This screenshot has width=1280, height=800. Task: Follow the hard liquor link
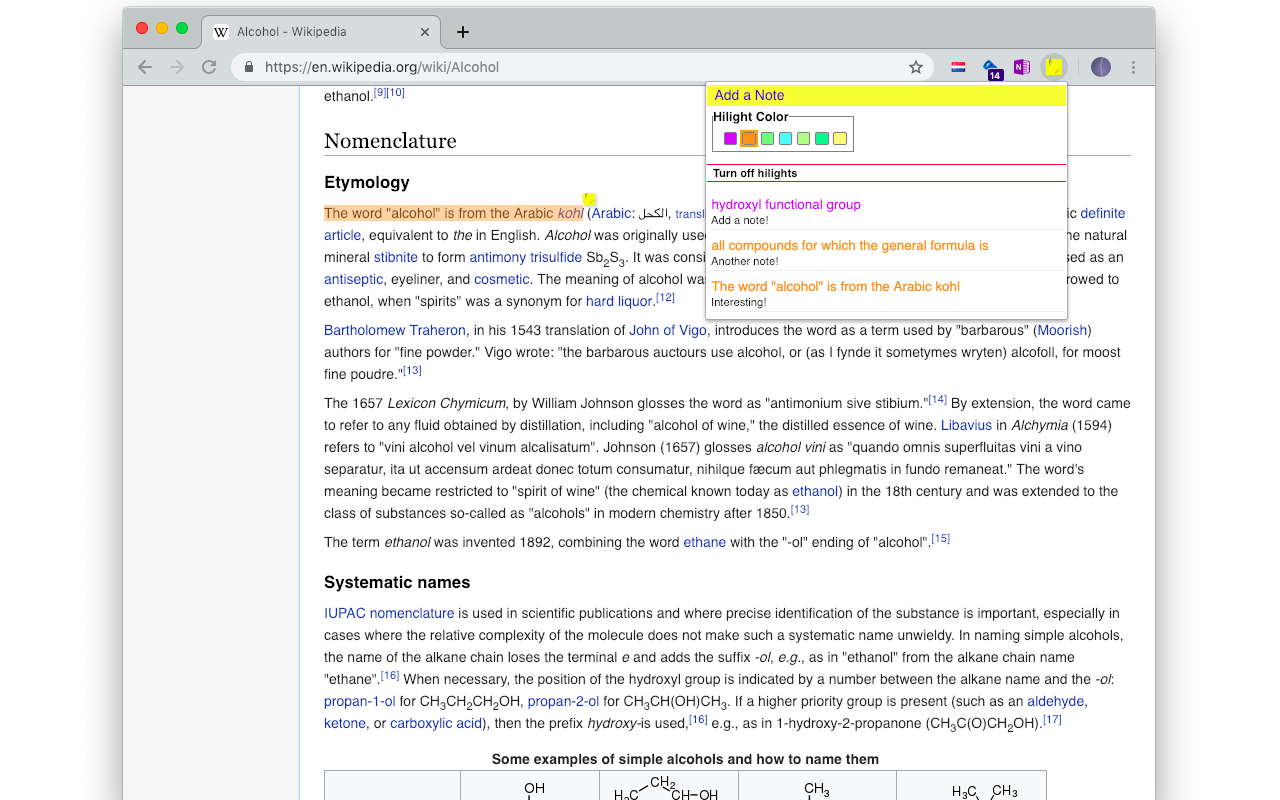pos(620,301)
